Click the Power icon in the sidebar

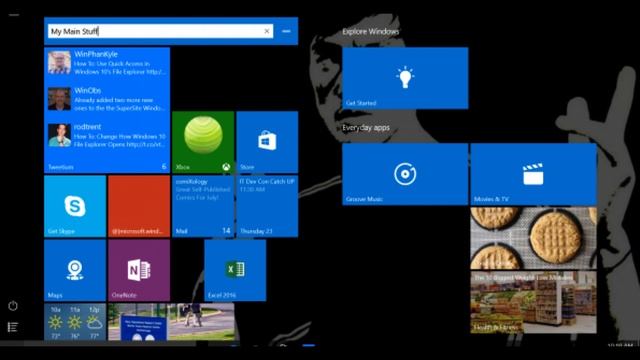click(13, 306)
